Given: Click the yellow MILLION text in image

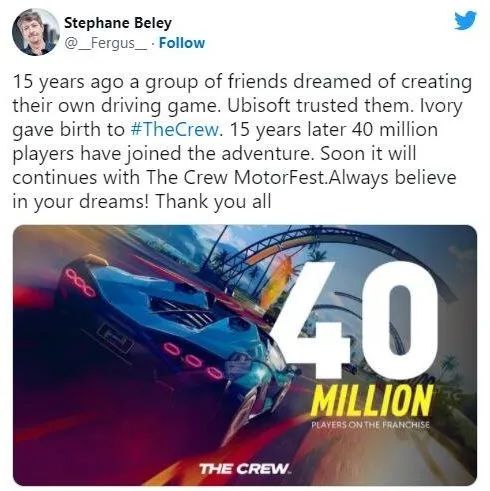Looking at the screenshot, I should 372,401.
